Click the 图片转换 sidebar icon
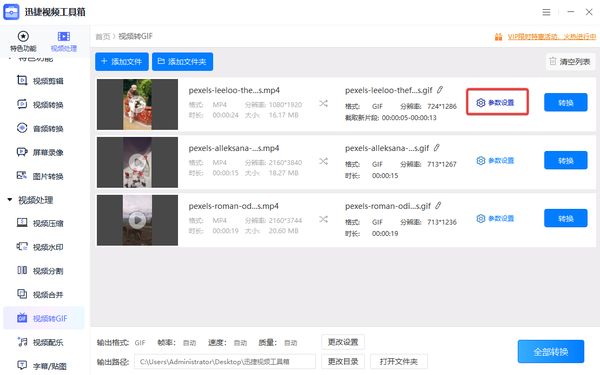Screen dimensions: 600x375 pyautogui.click(x=22, y=176)
